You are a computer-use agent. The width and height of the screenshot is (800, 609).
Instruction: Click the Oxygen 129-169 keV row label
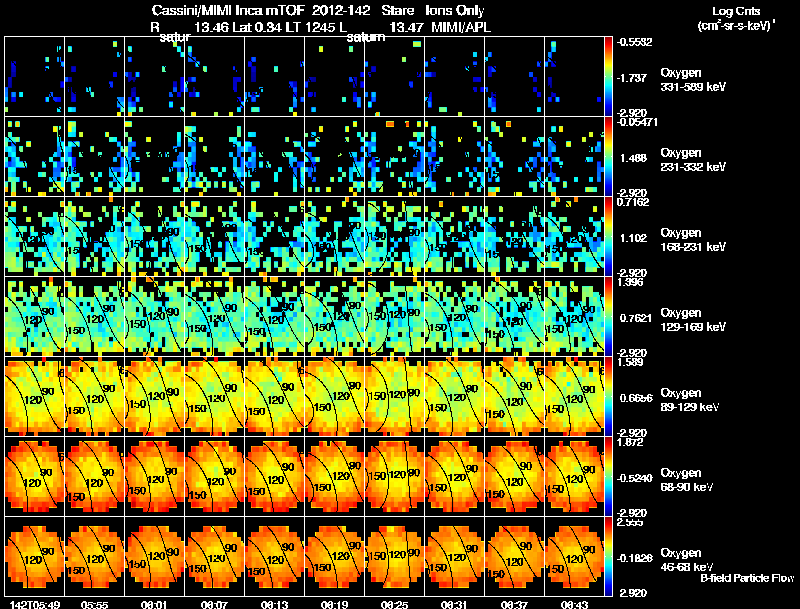(693, 320)
